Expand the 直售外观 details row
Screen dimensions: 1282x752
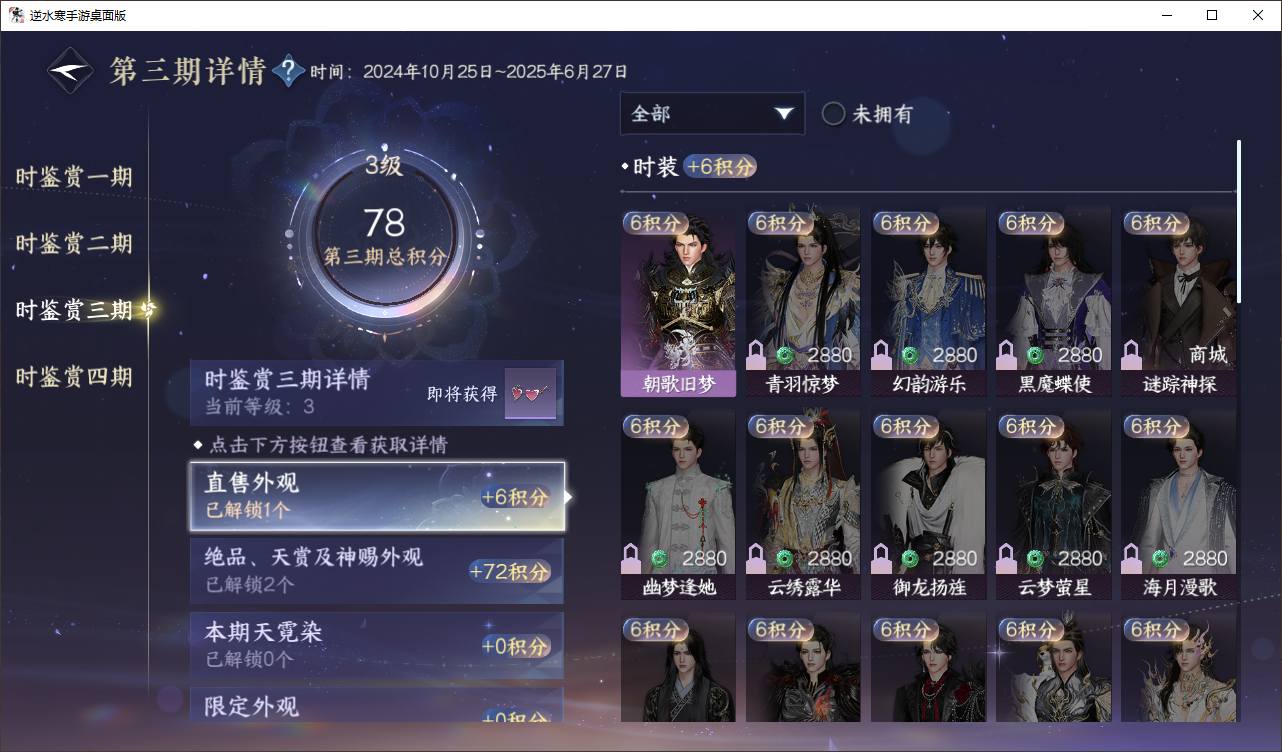point(377,496)
